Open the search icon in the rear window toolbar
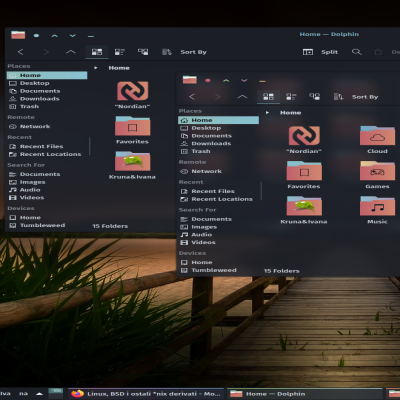400x400 pixels. tap(357, 52)
